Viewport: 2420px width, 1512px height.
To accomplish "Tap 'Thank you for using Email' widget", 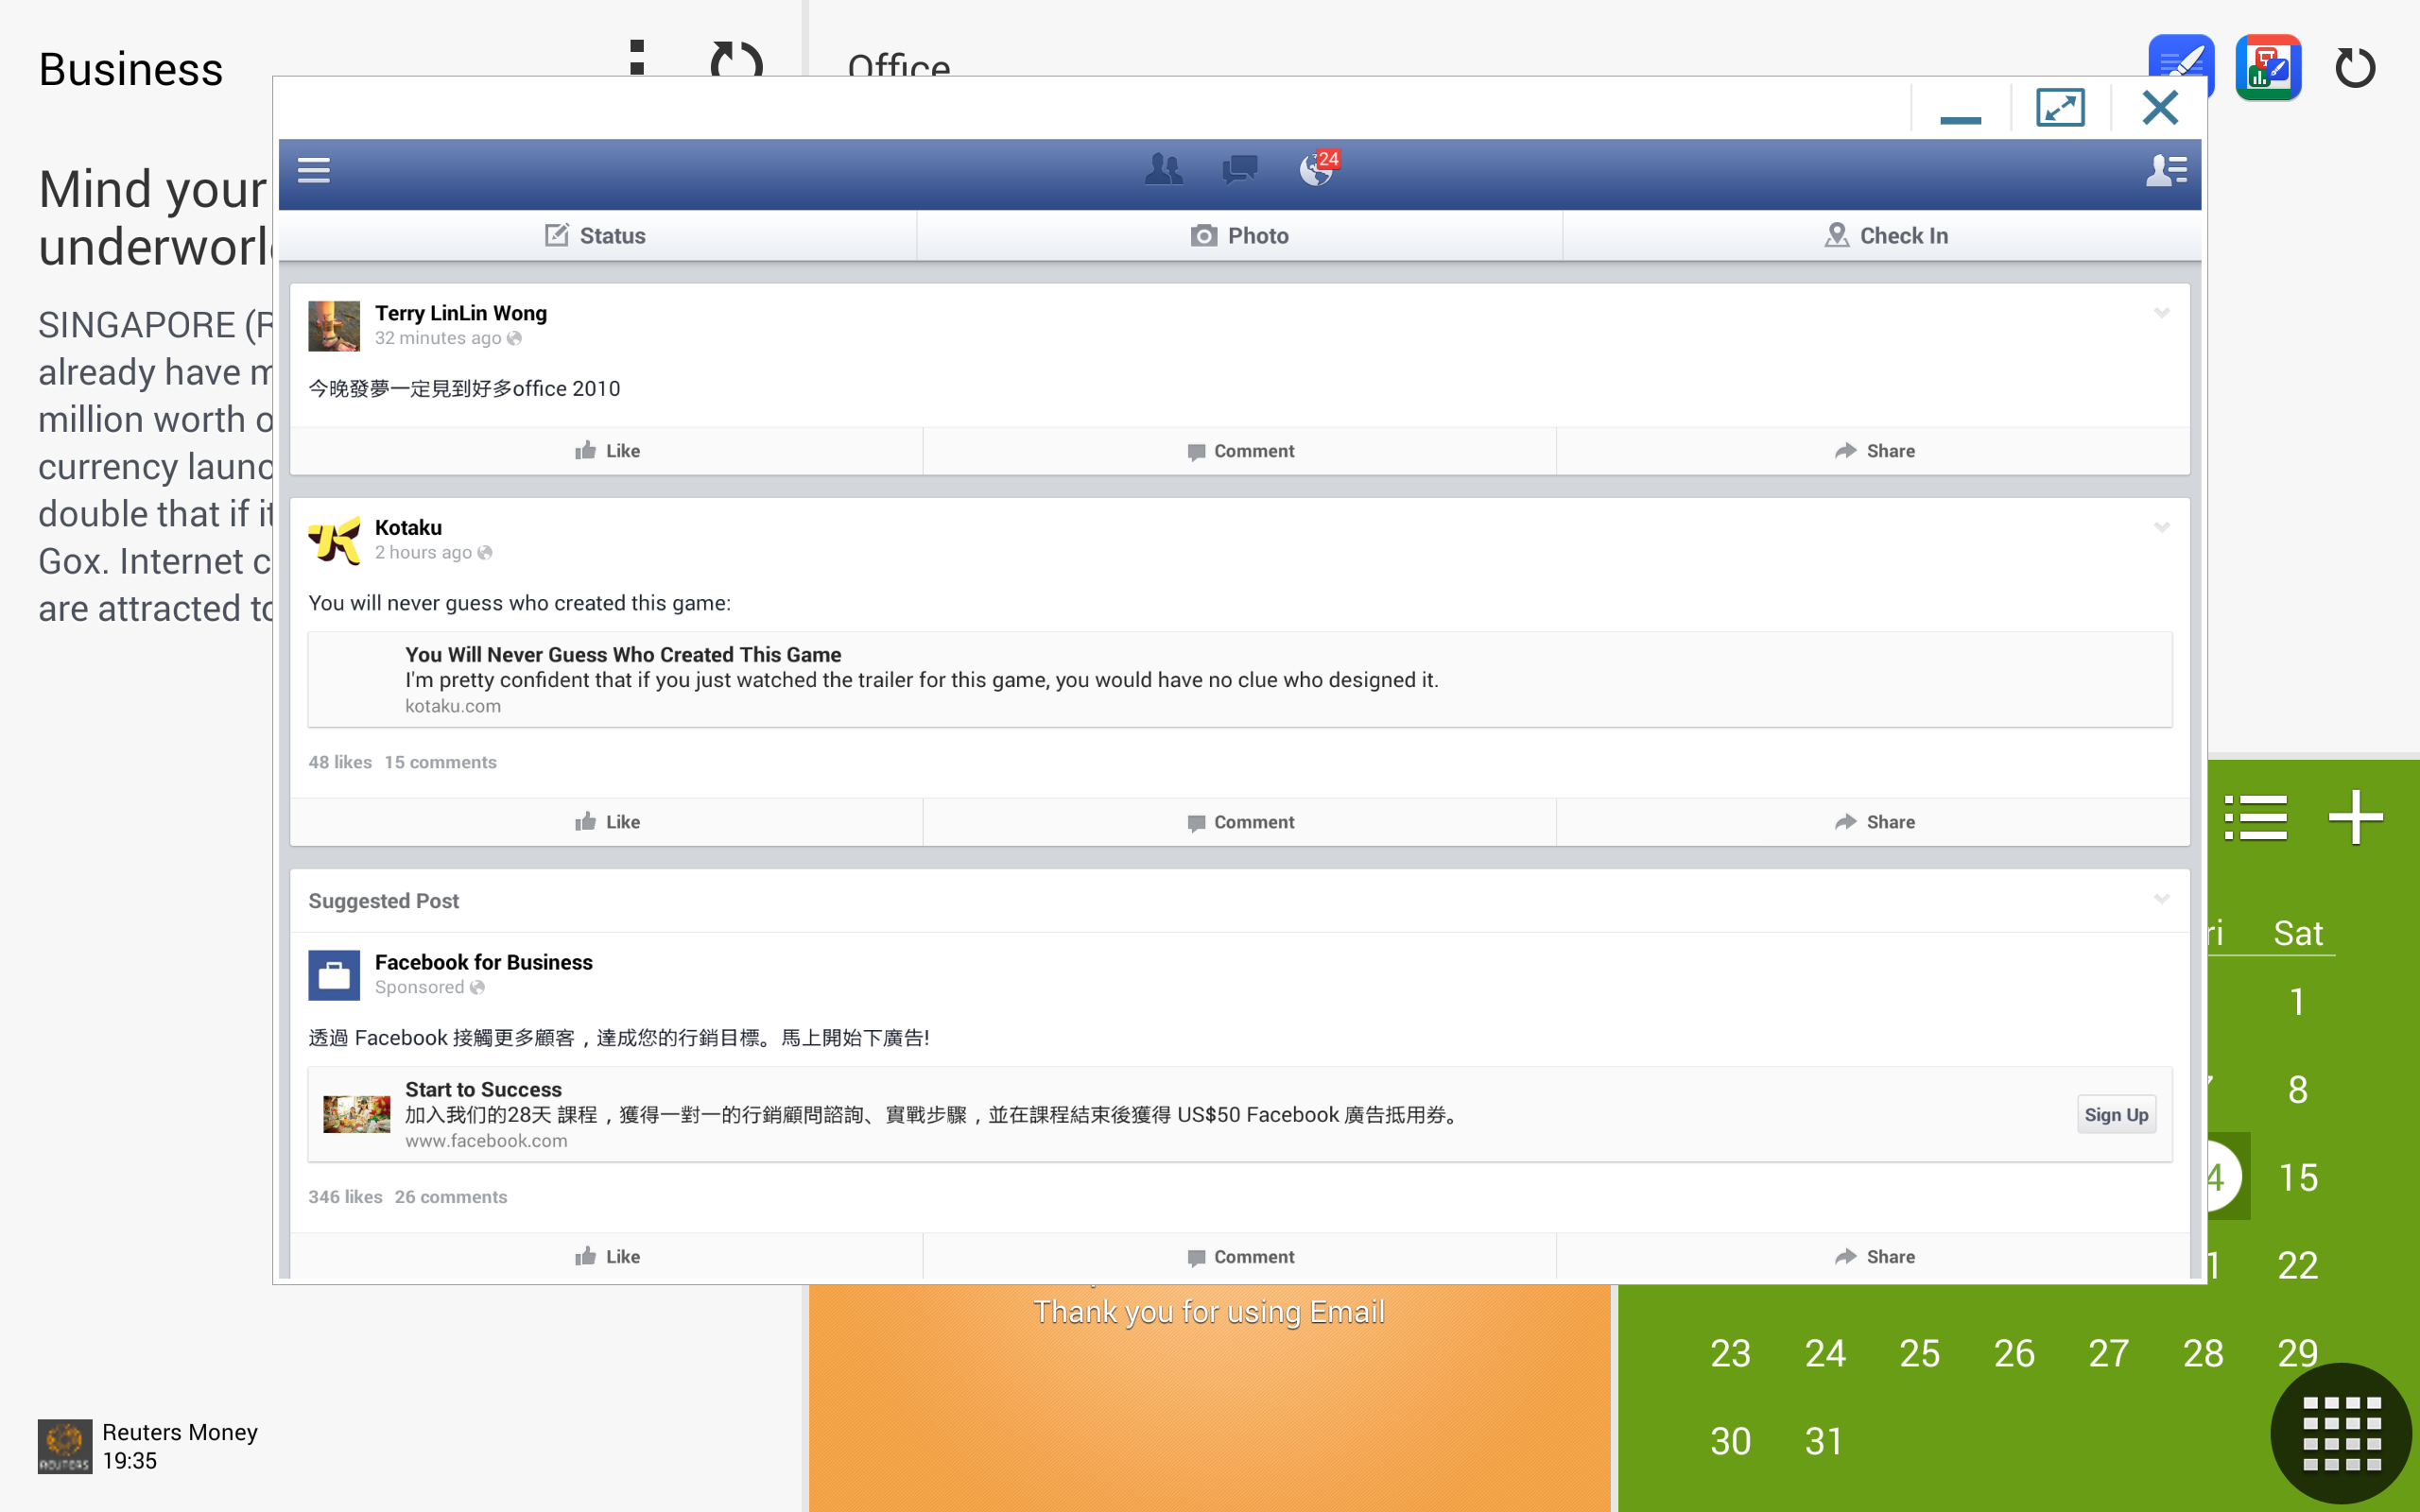I will [x=1209, y=1311].
